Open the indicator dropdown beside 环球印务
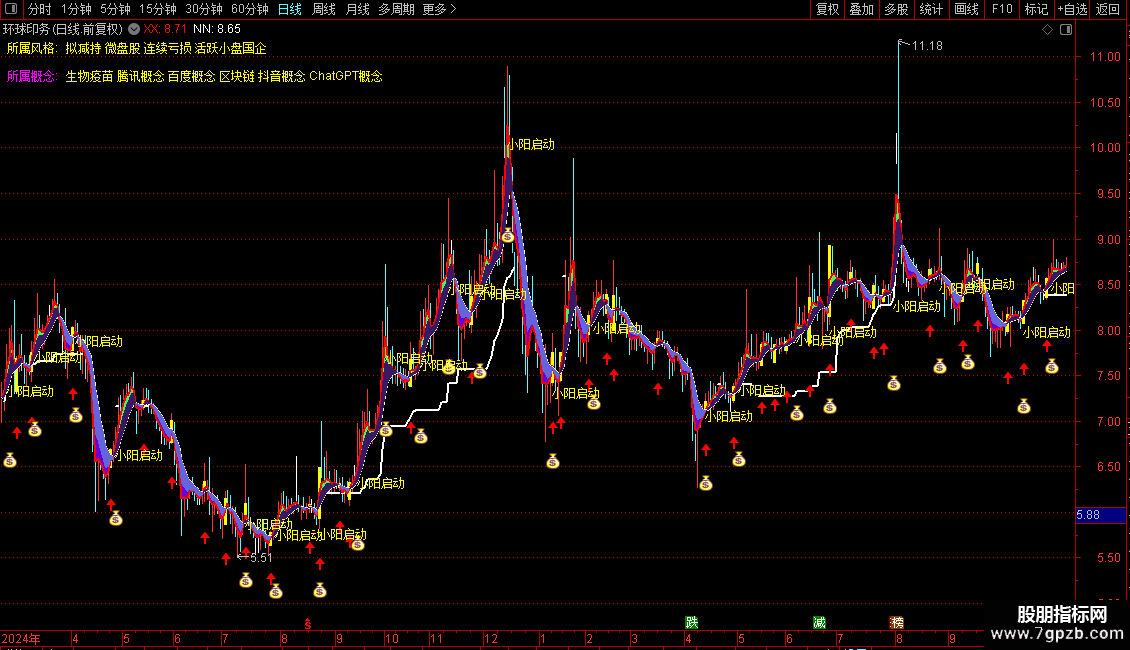 (134, 29)
